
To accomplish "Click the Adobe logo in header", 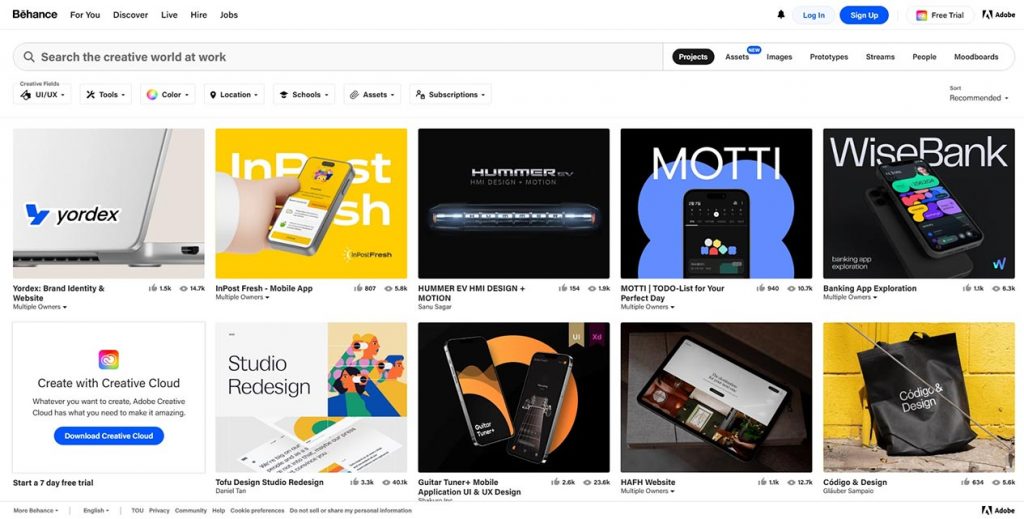I will (999, 15).
